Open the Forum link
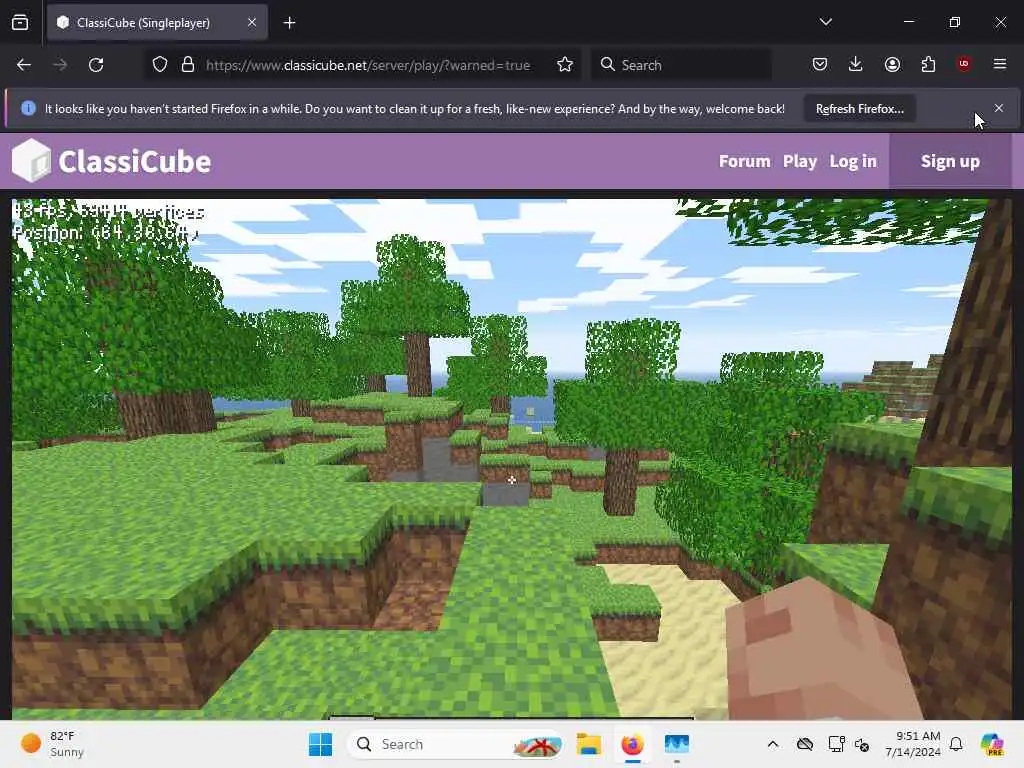This screenshot has height=768, width=1024. [x=744, y=161]
